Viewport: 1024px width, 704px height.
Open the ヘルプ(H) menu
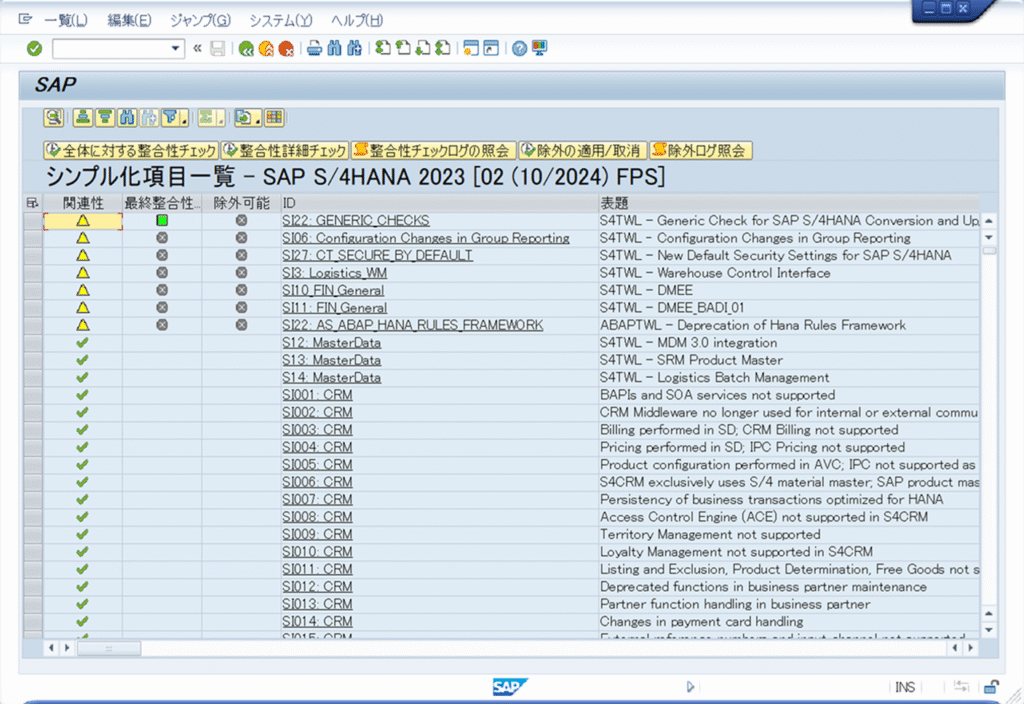pyautogui.click(x=357, y=20)
